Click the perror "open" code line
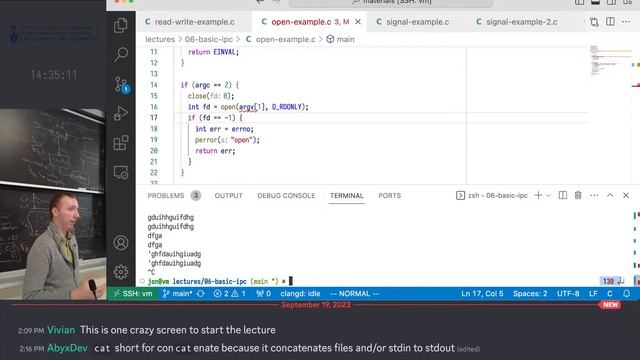The width and height of the screenshot is (640, 360). (227, 140)
